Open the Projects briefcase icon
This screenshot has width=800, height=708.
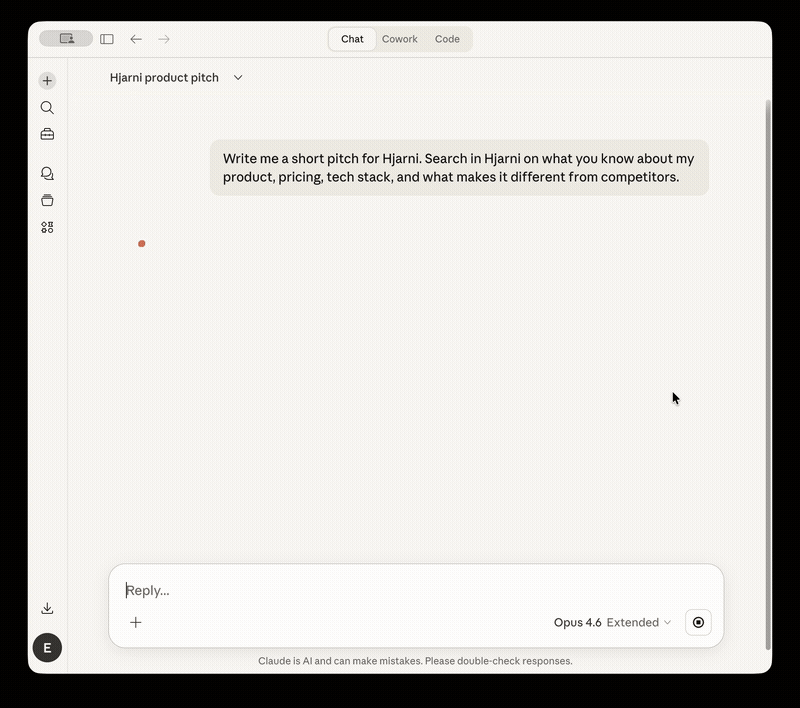click(47, 133)
